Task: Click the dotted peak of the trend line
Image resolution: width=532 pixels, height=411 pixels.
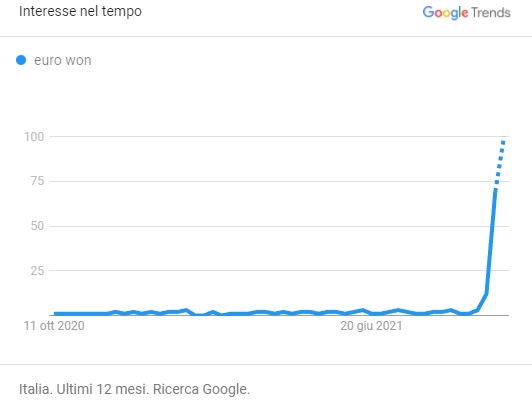Action: [500, 163]
